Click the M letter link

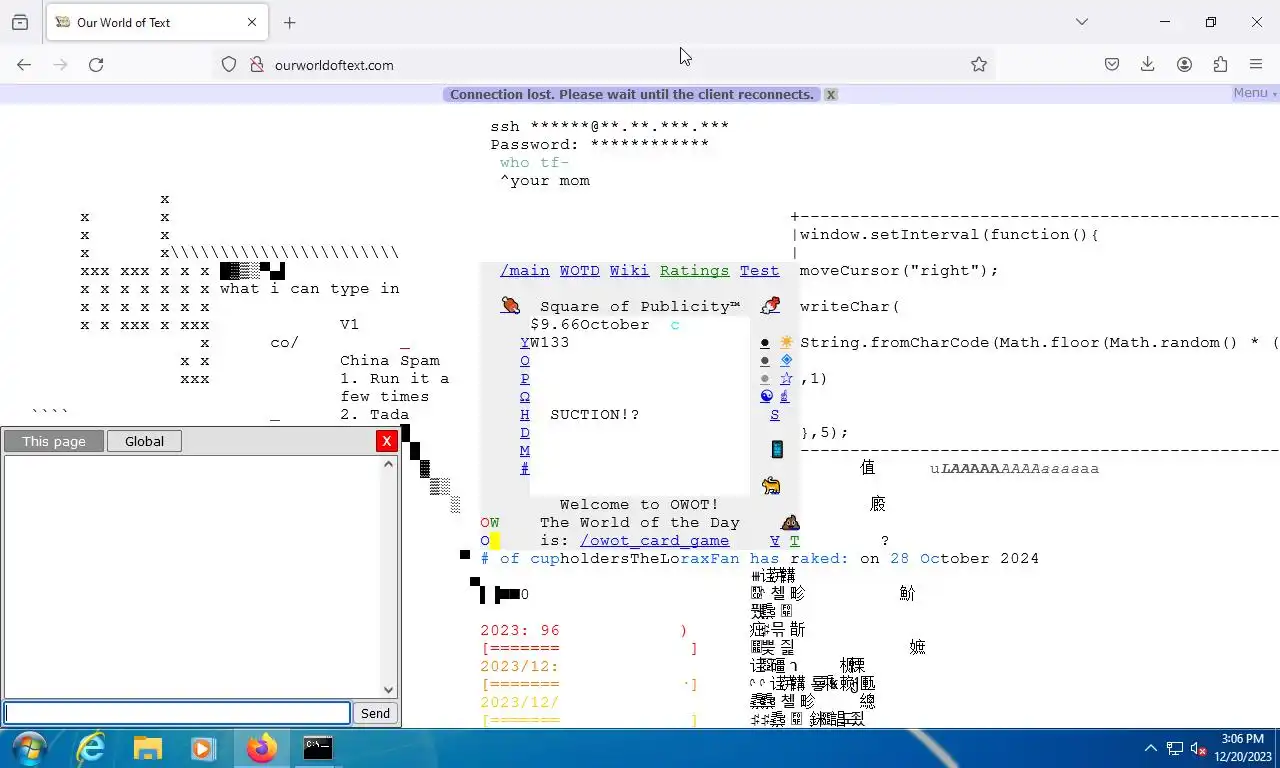click(525, 450)
